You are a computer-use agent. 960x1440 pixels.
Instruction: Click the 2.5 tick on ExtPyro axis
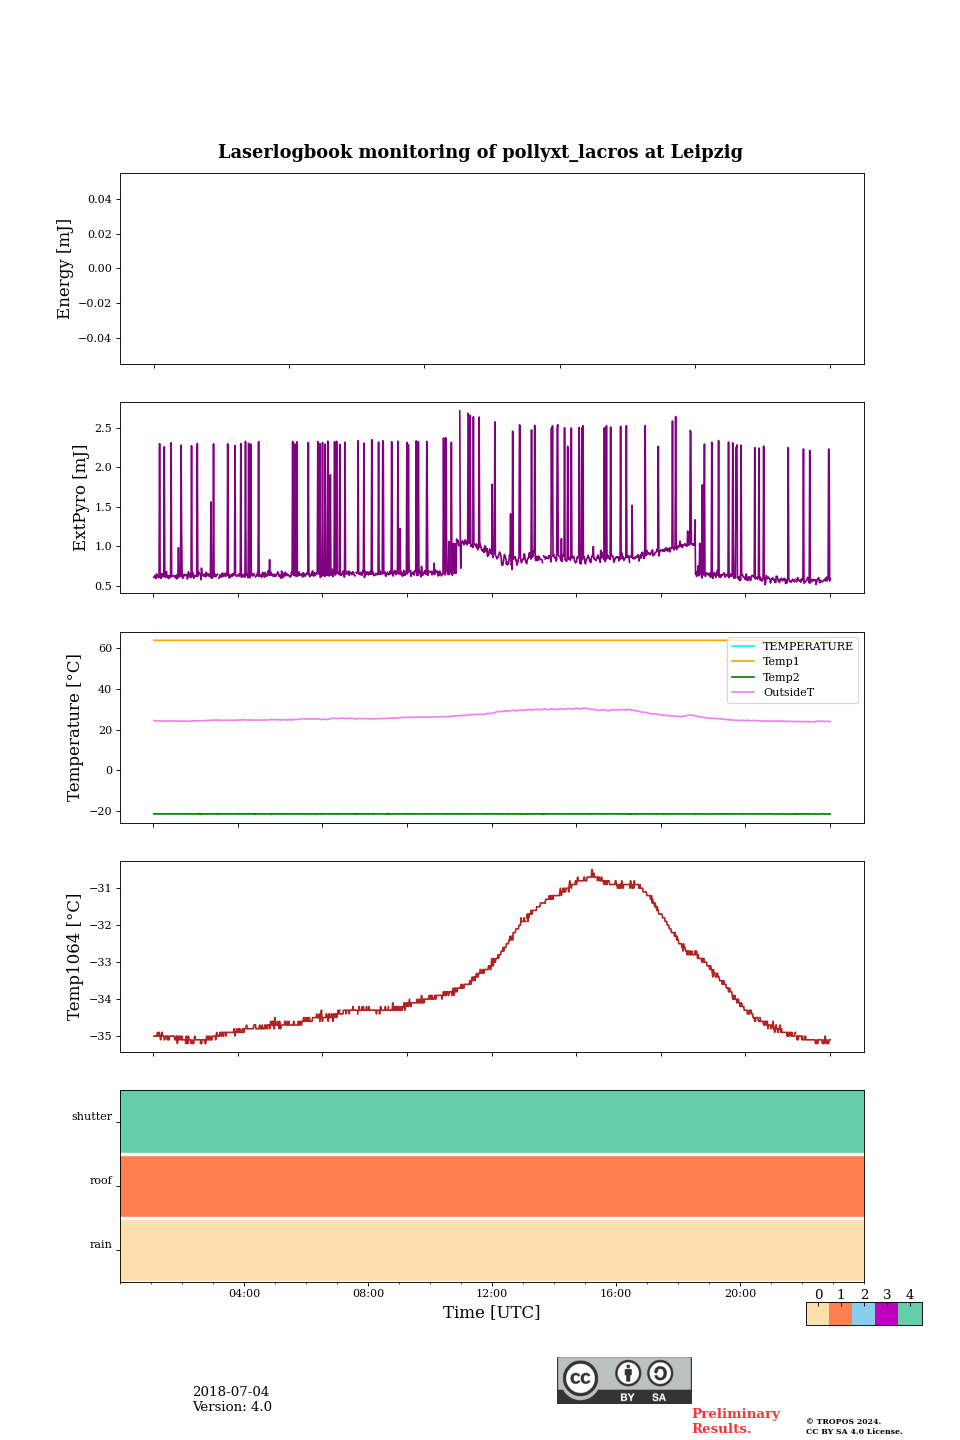(x=103, y=428)
